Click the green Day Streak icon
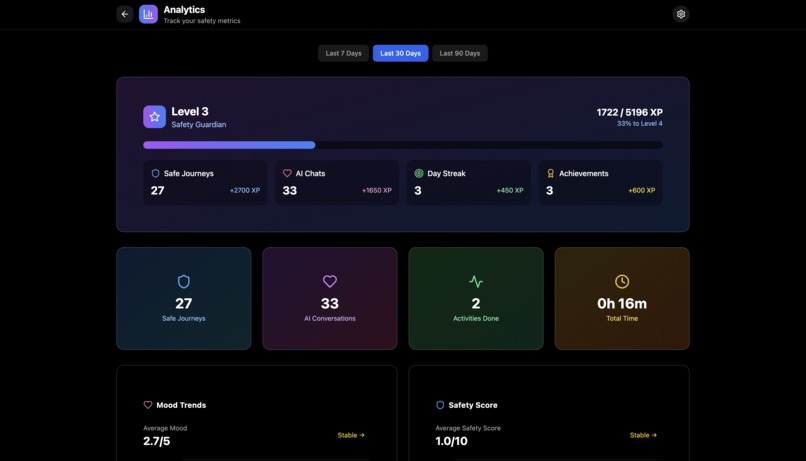This screenshot has height=461, width=806. 419,174
